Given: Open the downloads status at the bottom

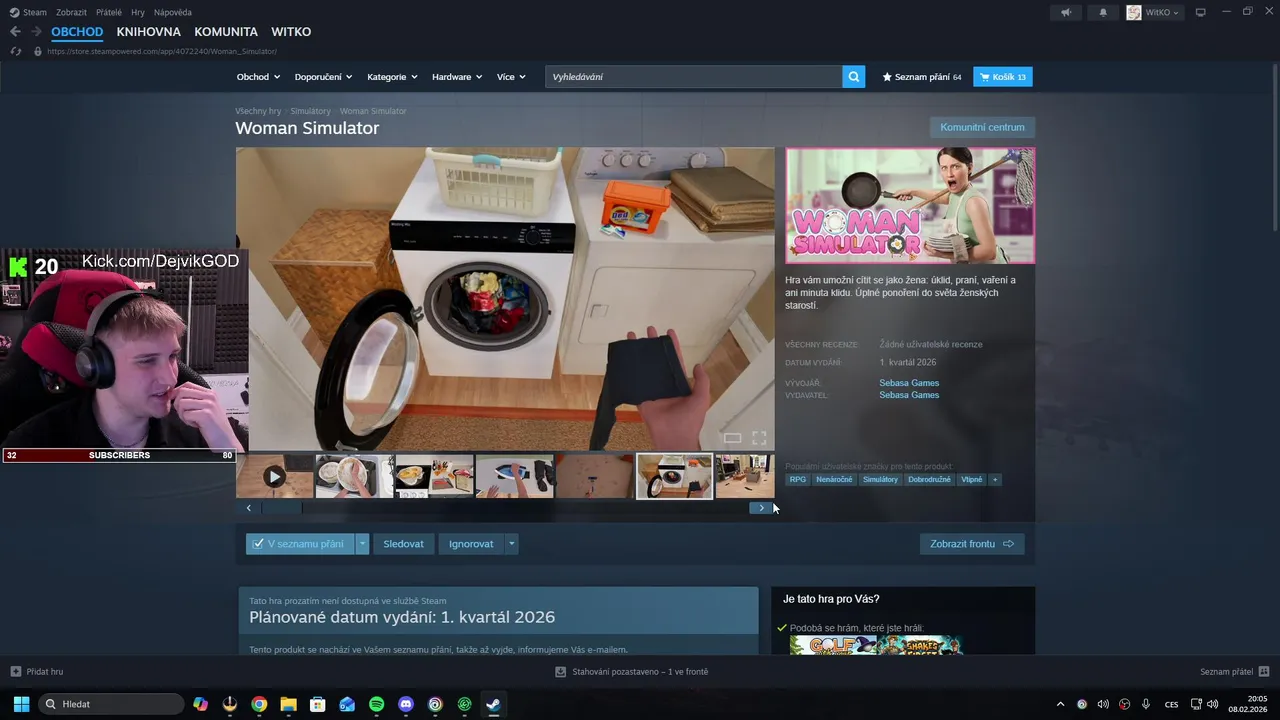Looking at the screenshot, I should click(632, 672).
